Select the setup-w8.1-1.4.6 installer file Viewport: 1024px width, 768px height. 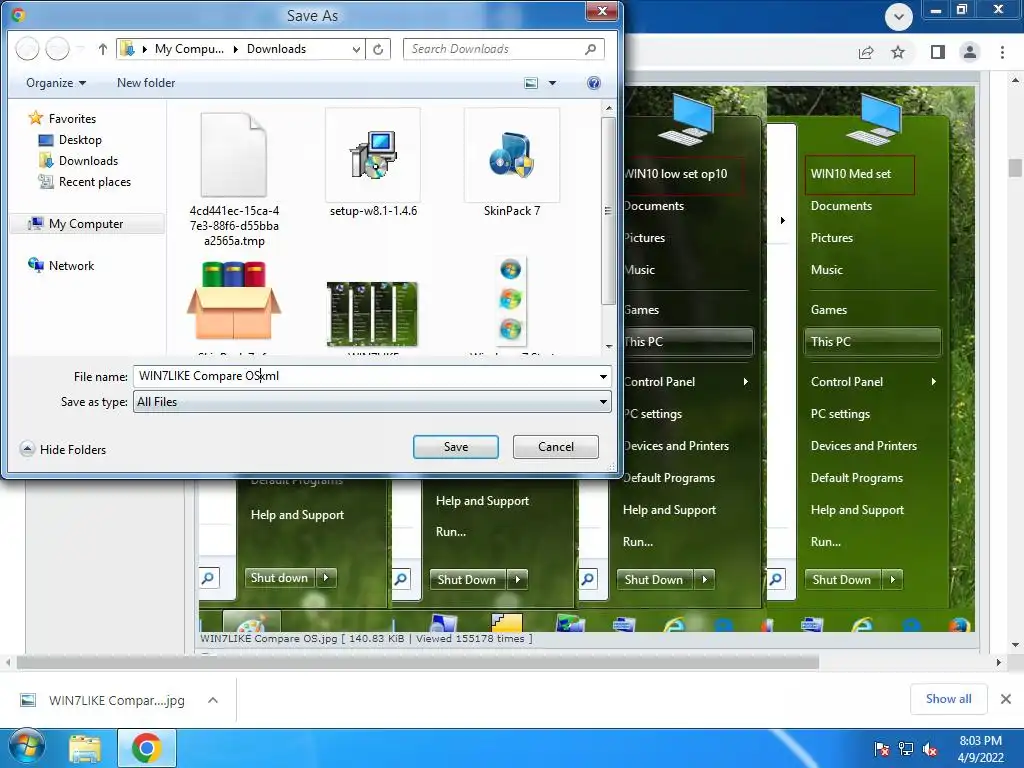click(374, 155)
